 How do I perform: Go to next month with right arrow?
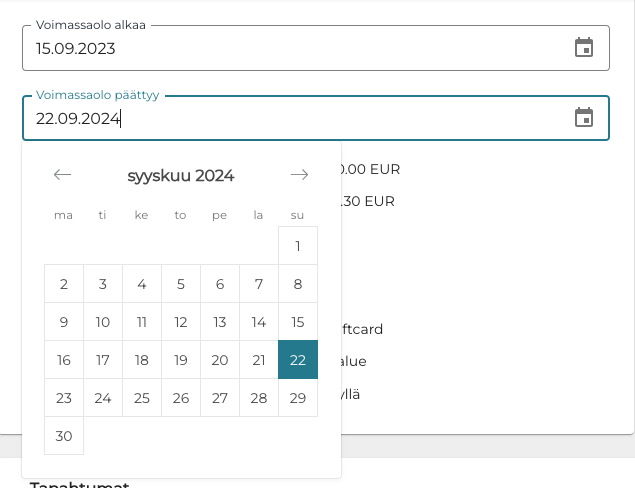pos(299,175)
